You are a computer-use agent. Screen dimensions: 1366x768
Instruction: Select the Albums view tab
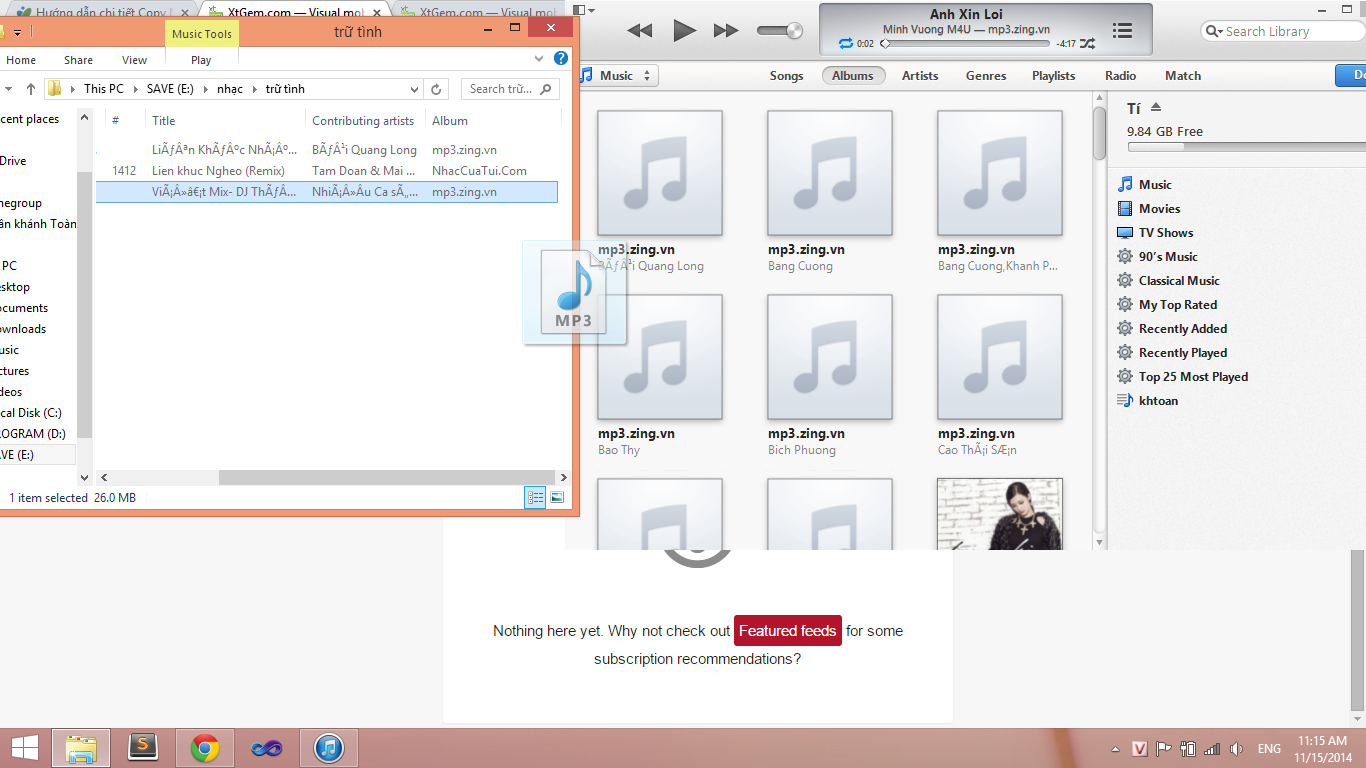pos(853,76)
